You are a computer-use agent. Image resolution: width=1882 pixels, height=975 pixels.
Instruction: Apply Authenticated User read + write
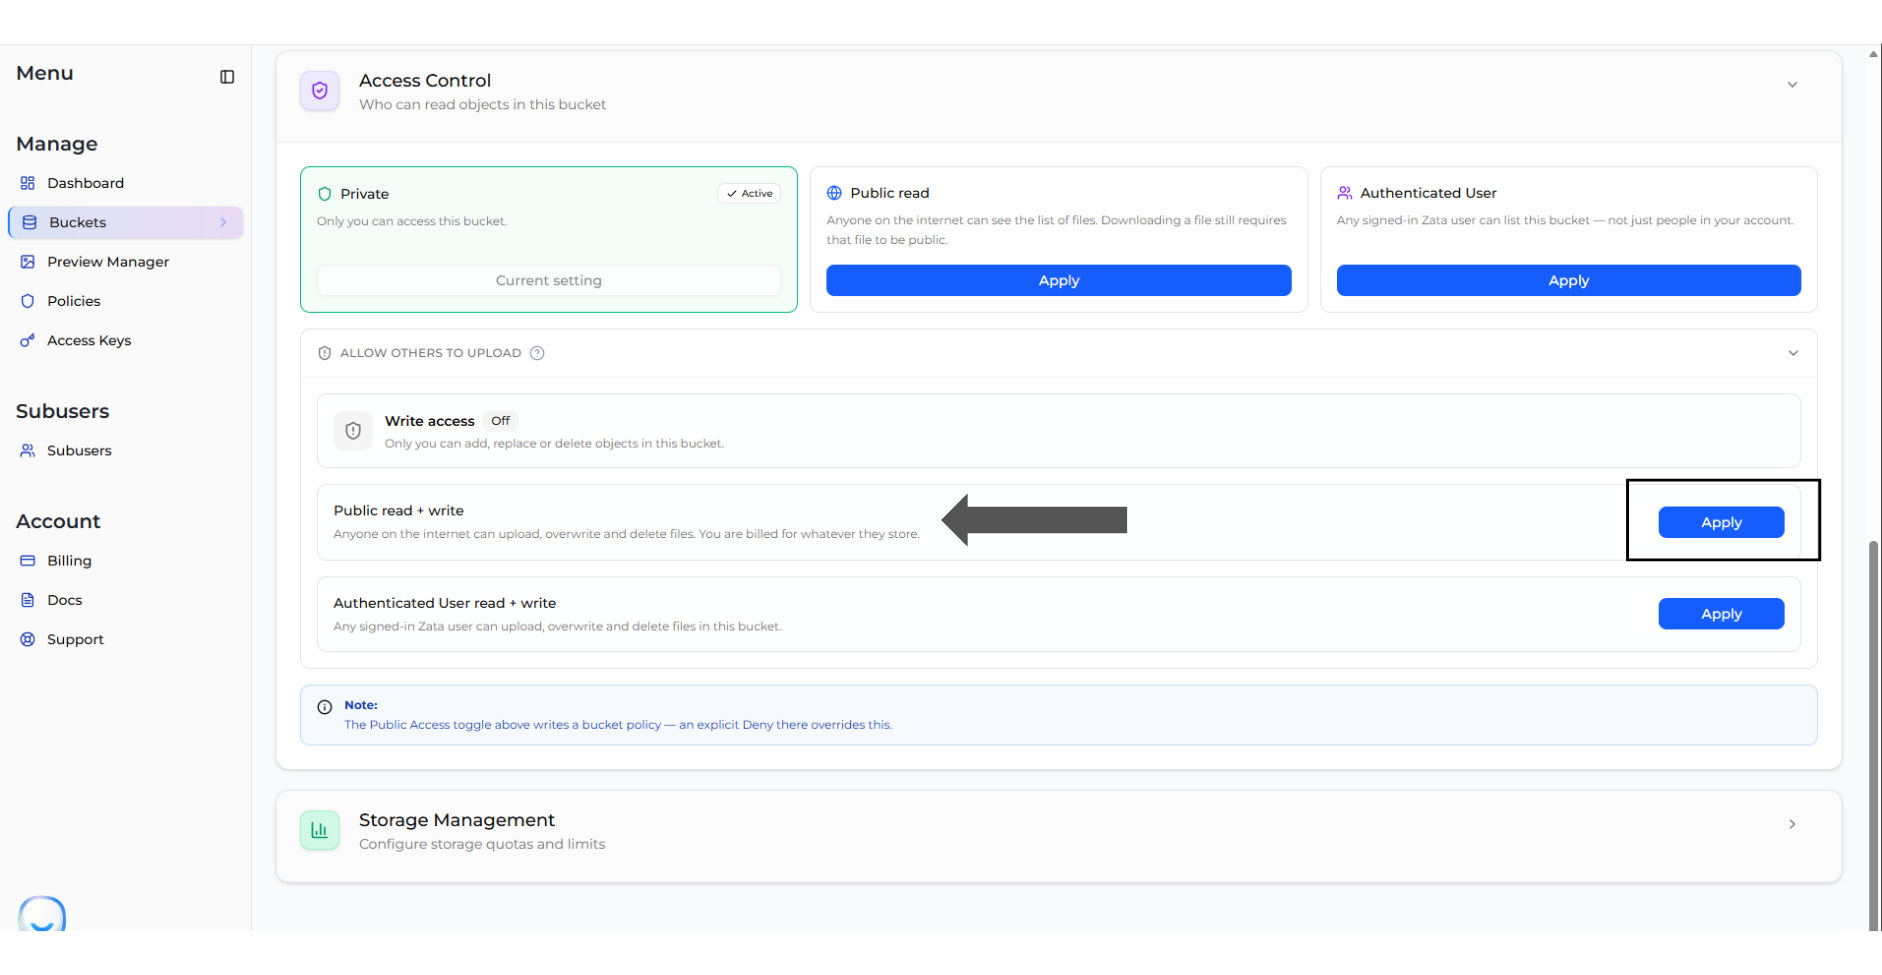(1721, 614)
